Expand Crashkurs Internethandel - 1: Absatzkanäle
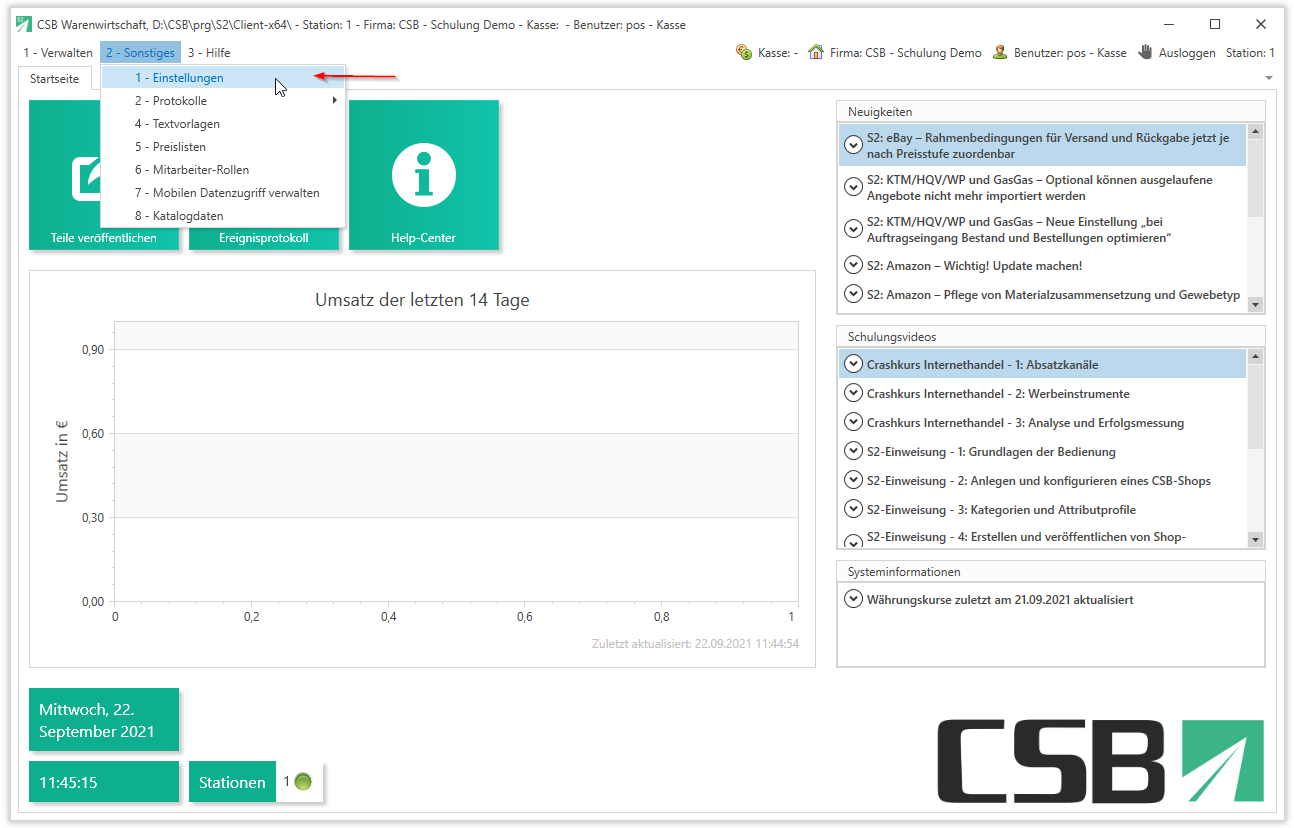 (853, 364)
